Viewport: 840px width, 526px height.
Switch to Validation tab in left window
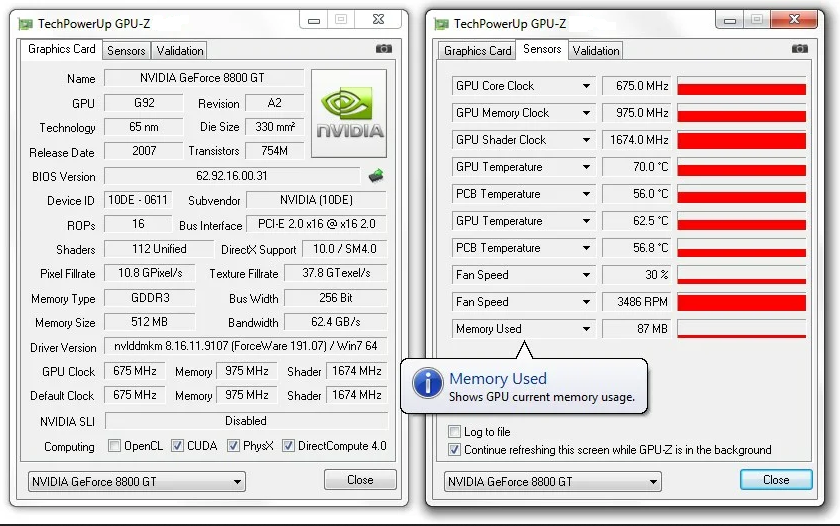[x=179, y=51]
